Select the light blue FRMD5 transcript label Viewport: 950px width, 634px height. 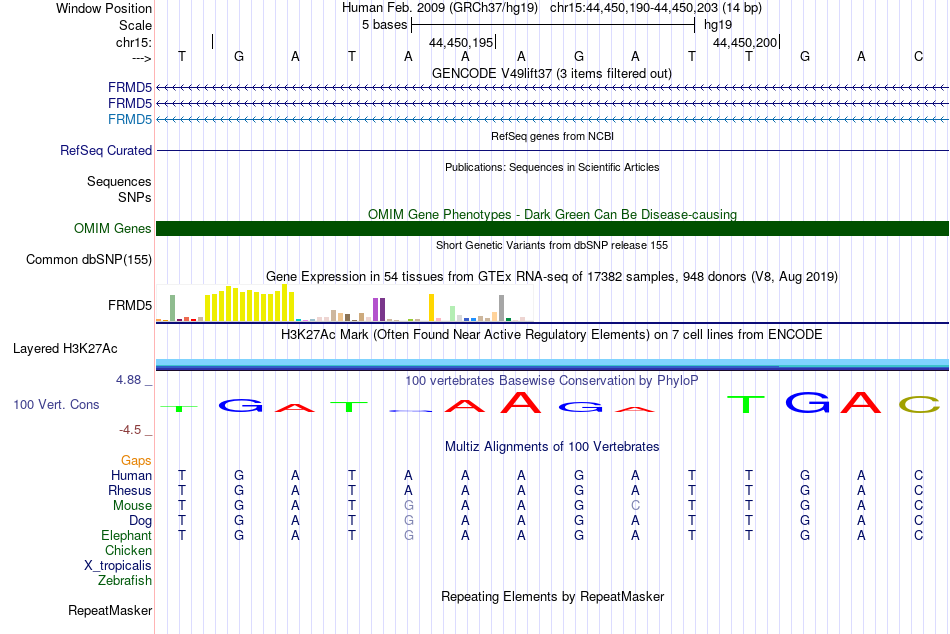click(130, 119)
